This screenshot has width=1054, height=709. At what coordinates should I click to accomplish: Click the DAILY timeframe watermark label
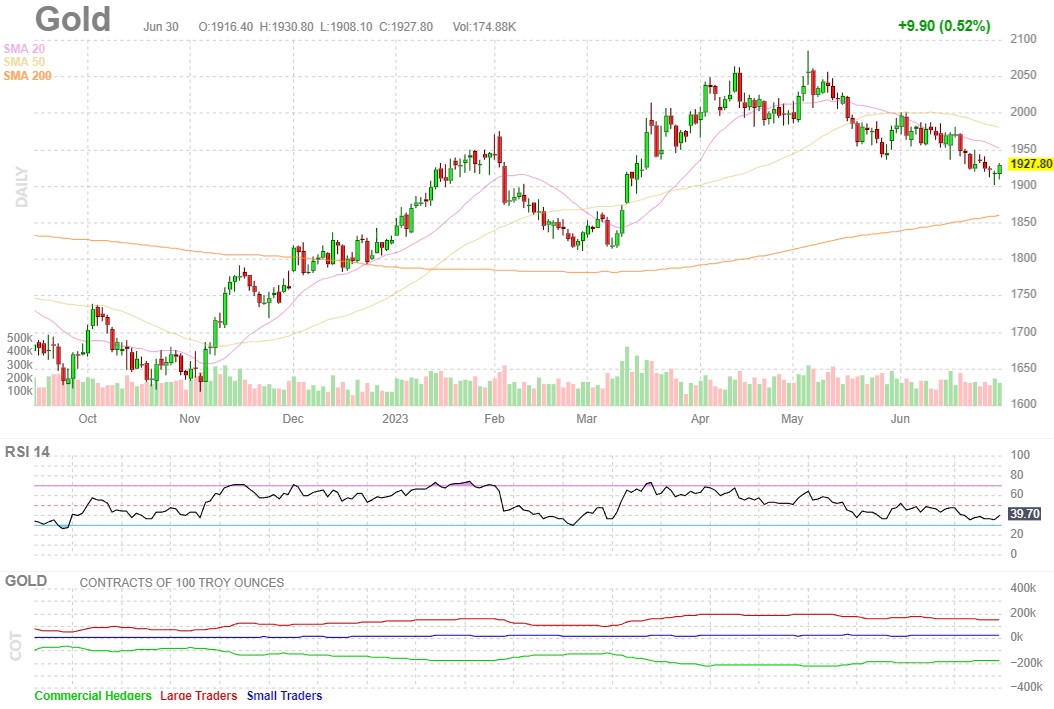tap(22, 187)
